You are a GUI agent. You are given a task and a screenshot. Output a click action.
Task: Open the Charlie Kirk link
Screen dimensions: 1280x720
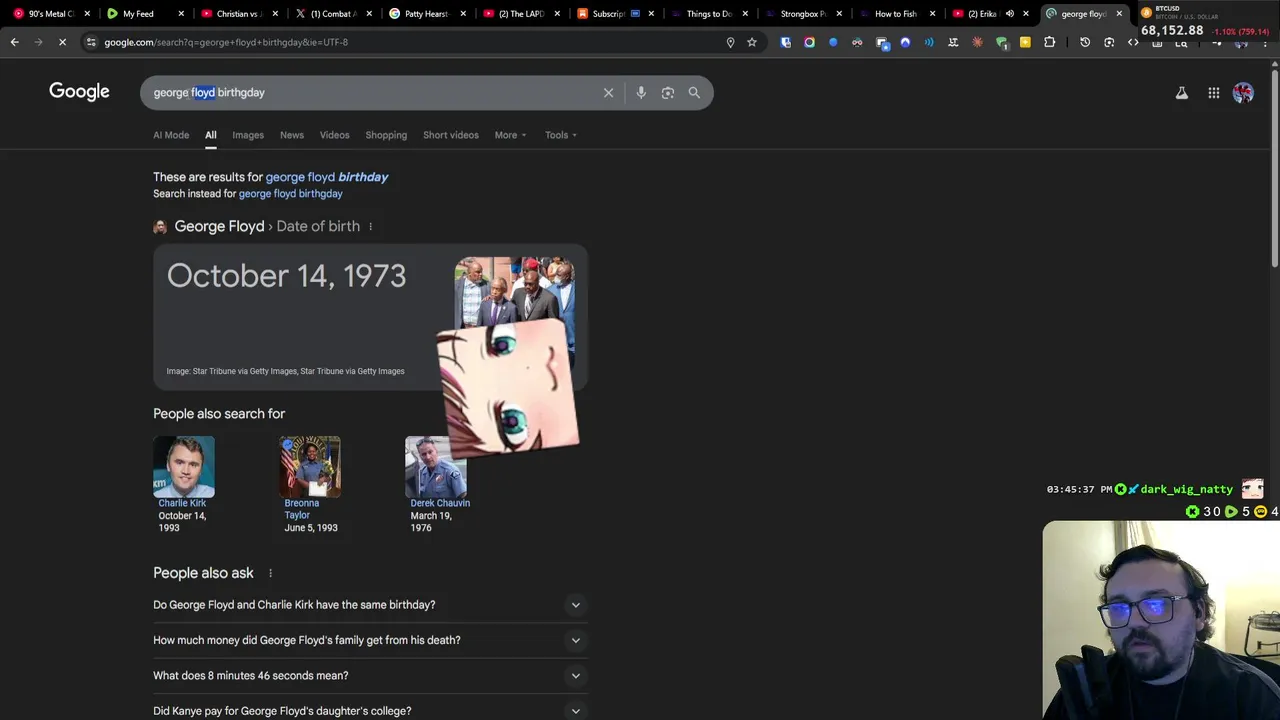pyautogui.click(x=182, y=503)
